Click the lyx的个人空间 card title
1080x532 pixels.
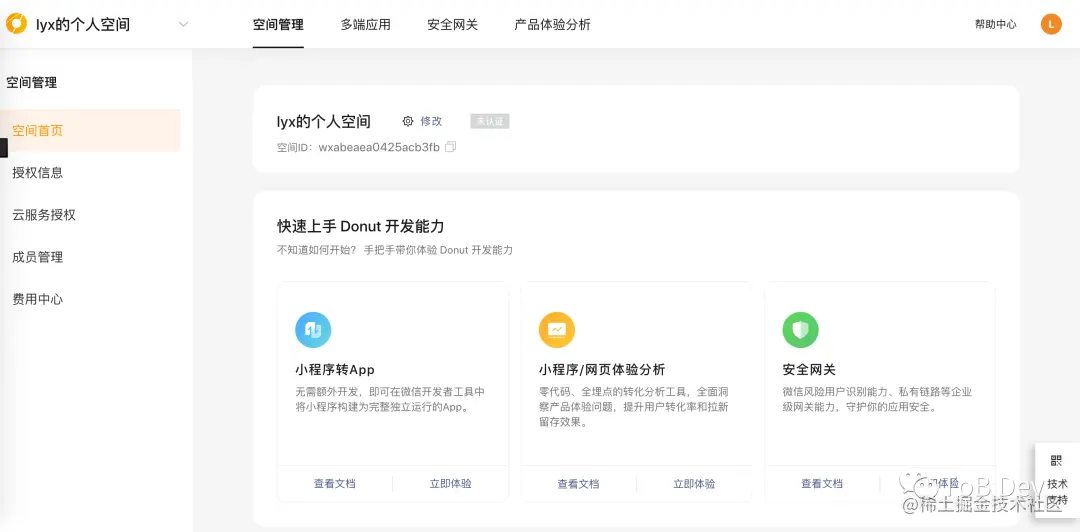point(324,122)
